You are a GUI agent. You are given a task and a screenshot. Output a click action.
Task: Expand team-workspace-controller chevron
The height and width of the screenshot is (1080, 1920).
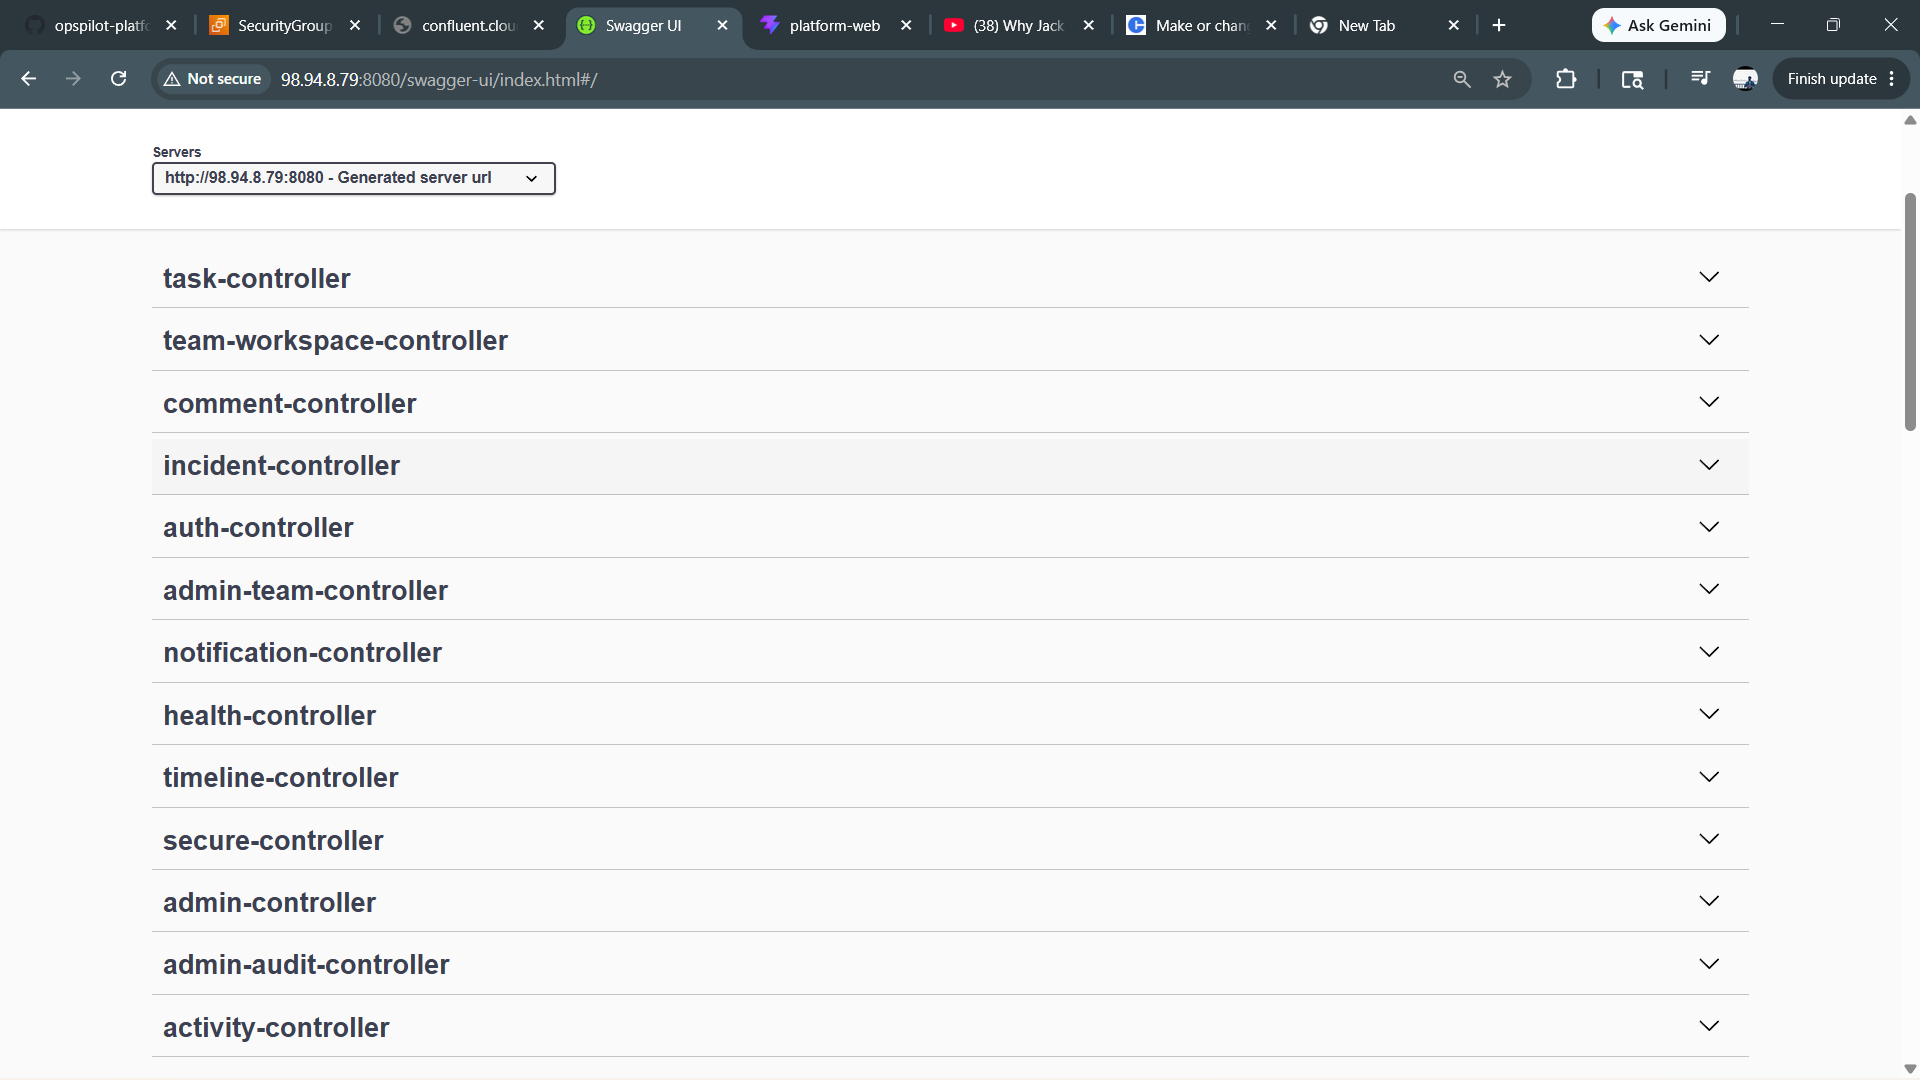pos(1709,340)
